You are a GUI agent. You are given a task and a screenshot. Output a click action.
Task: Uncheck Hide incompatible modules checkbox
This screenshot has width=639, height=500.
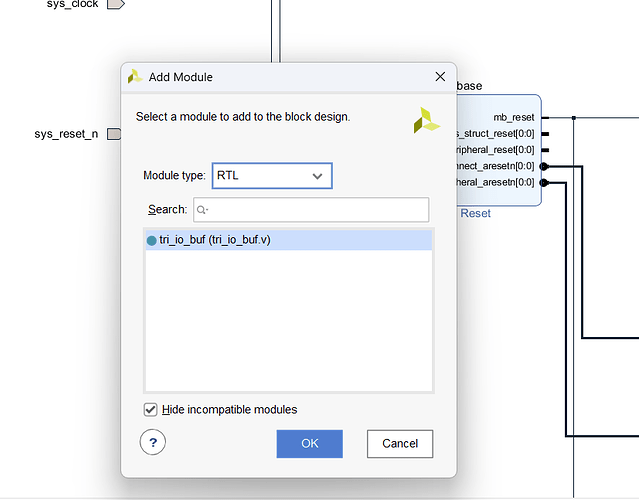[151, 409]
